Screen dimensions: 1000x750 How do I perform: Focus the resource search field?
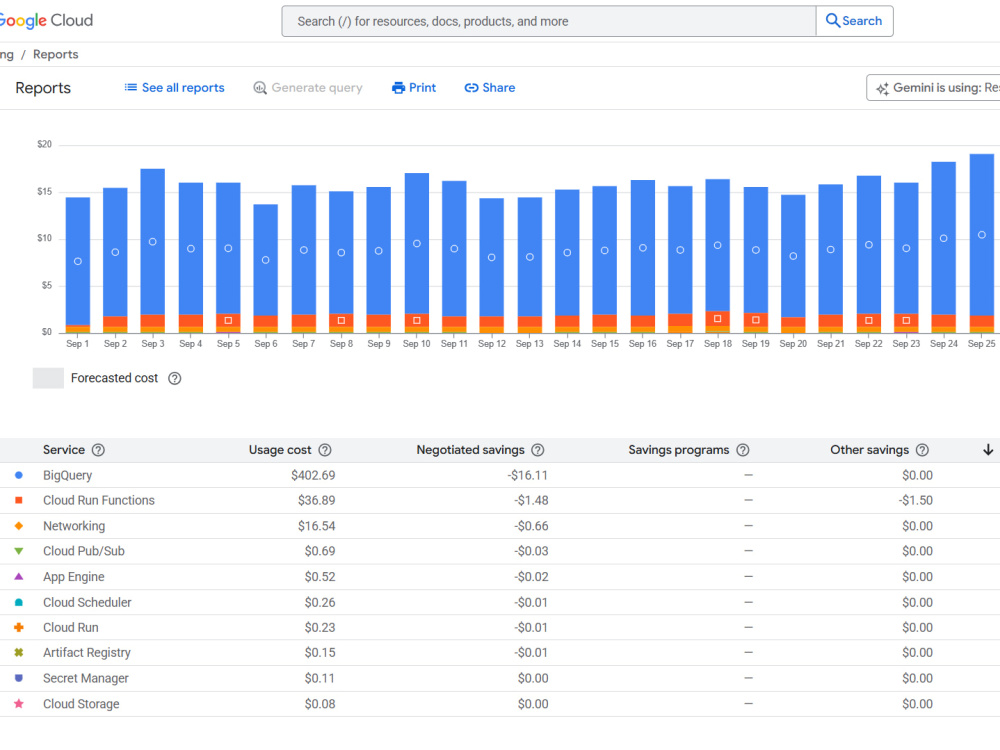coord(548,21)
